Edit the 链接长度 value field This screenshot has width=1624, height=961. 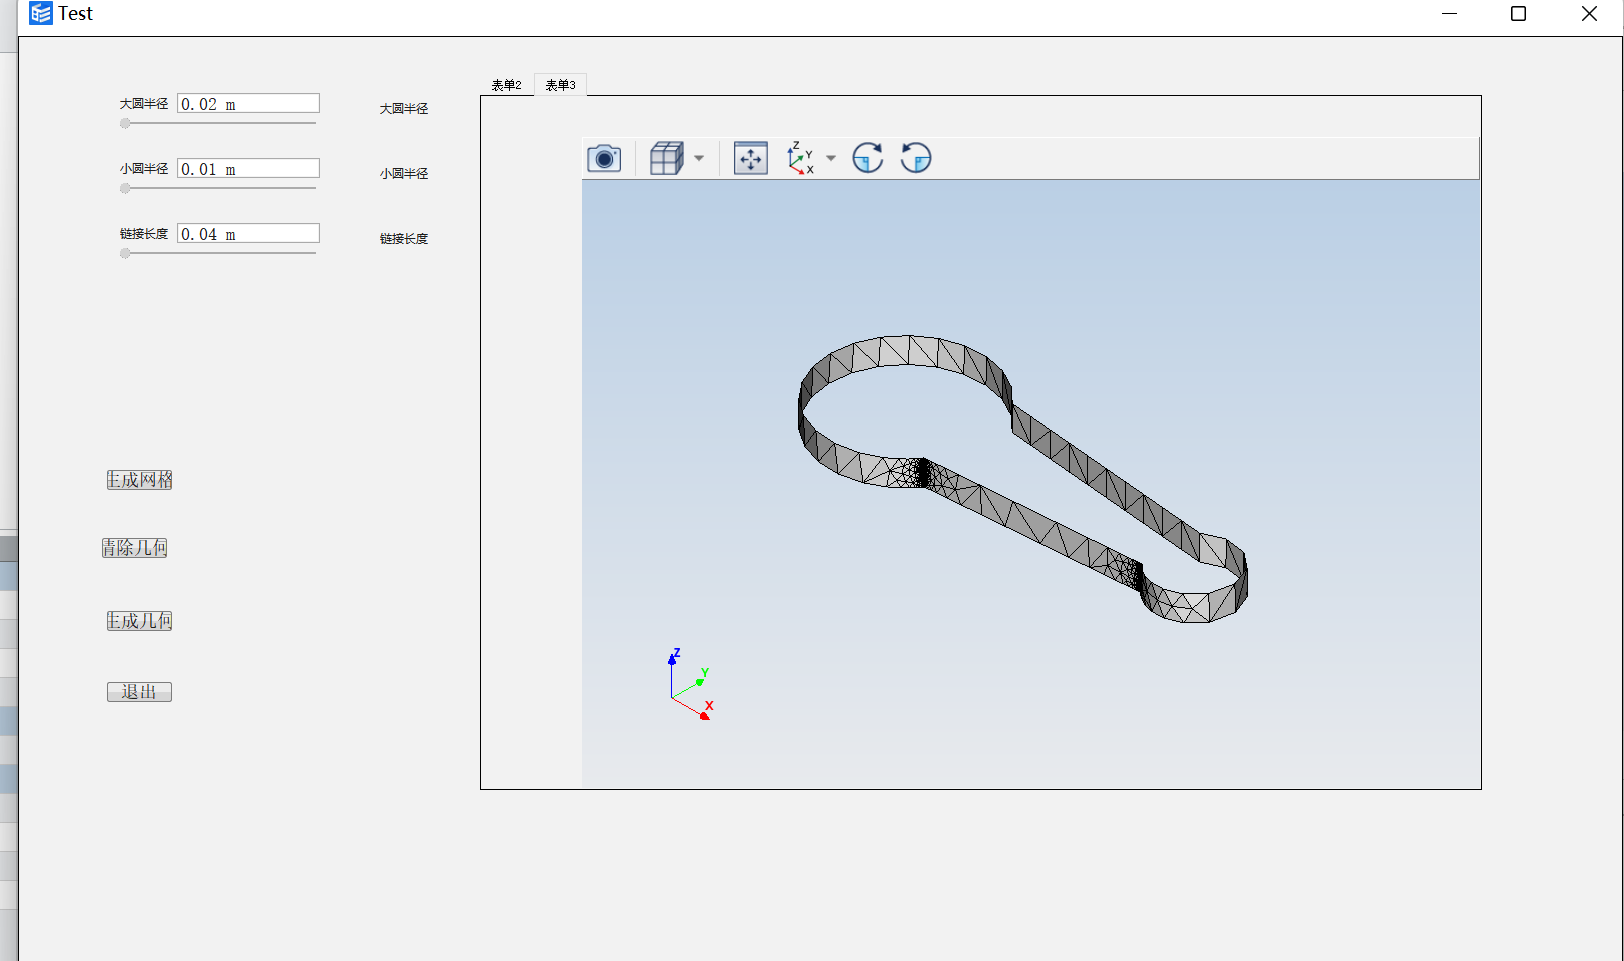pos(248,234)
